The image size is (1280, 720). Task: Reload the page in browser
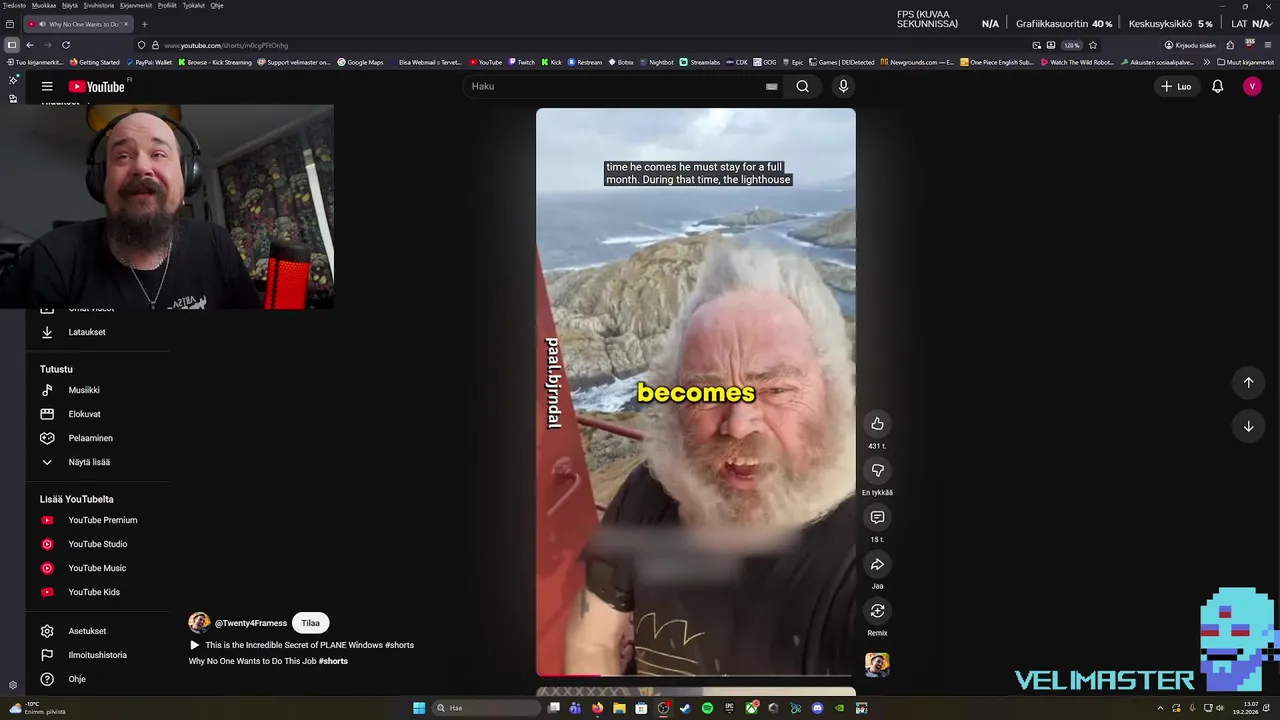click(x=66, y=45)
